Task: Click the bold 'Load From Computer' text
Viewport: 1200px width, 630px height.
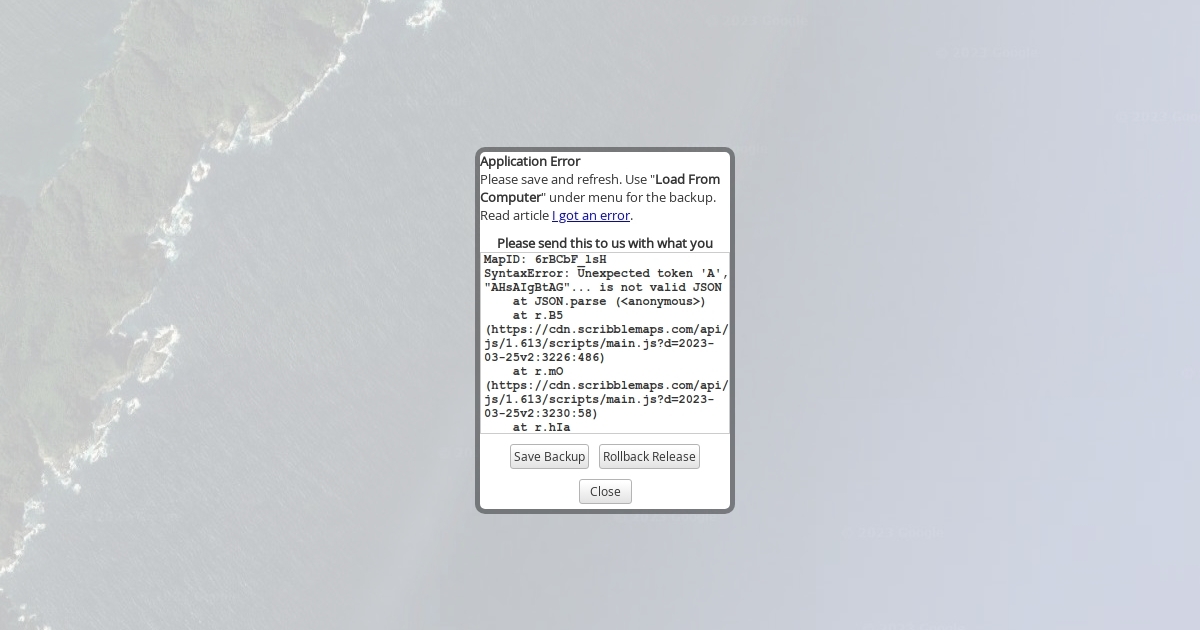Action: click(x=600, y=188)
